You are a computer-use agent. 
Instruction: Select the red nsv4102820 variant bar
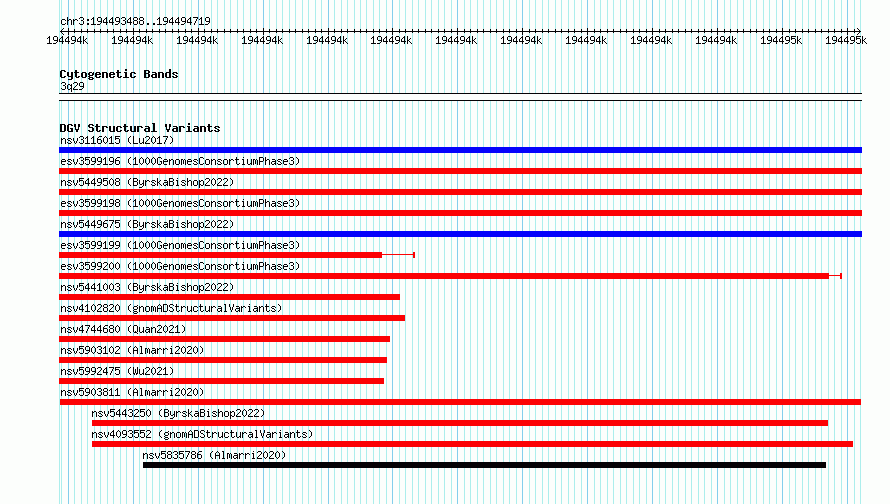232,318
